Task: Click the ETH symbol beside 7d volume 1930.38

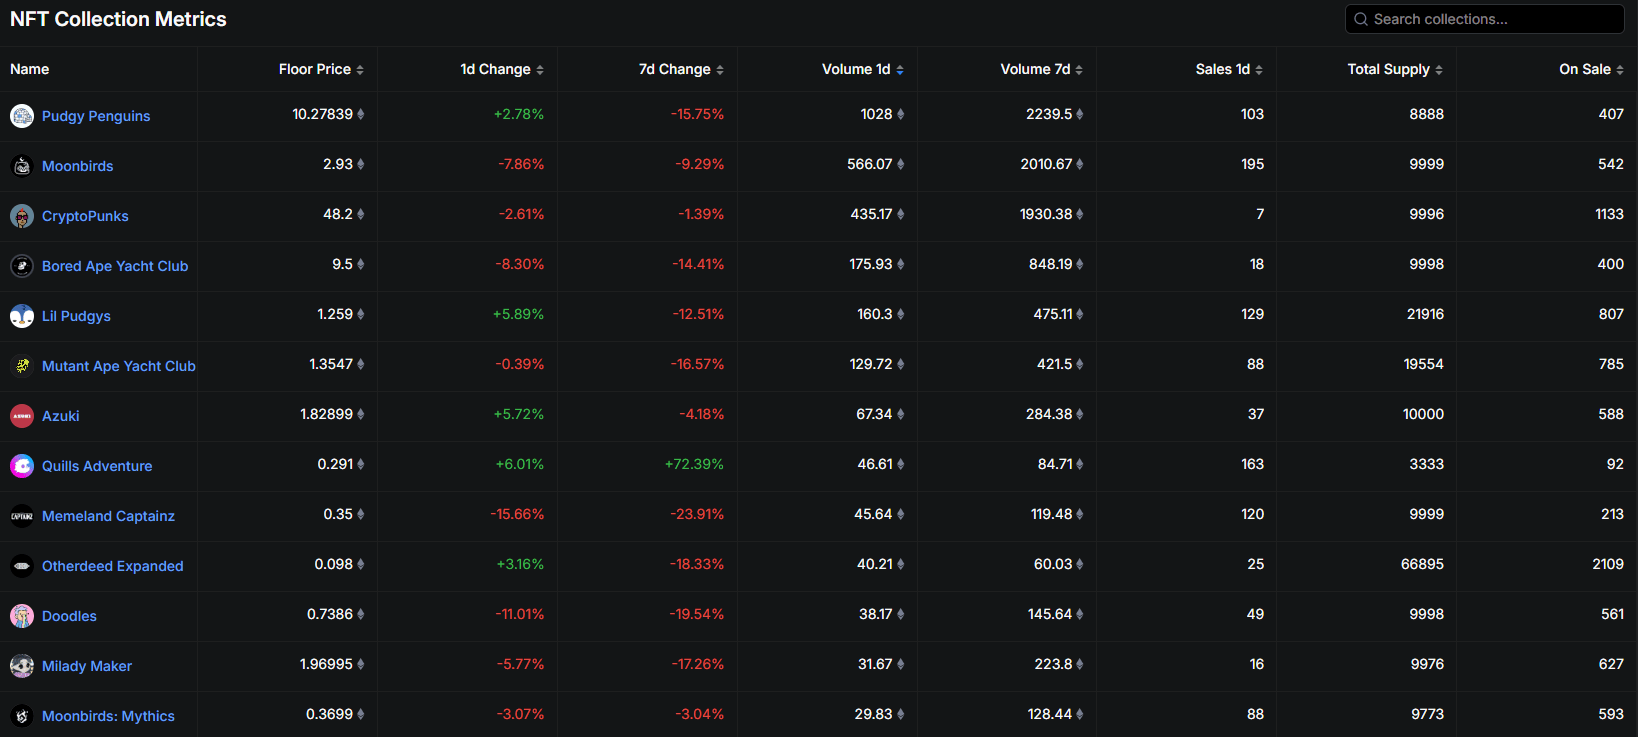Action: 1080,214
